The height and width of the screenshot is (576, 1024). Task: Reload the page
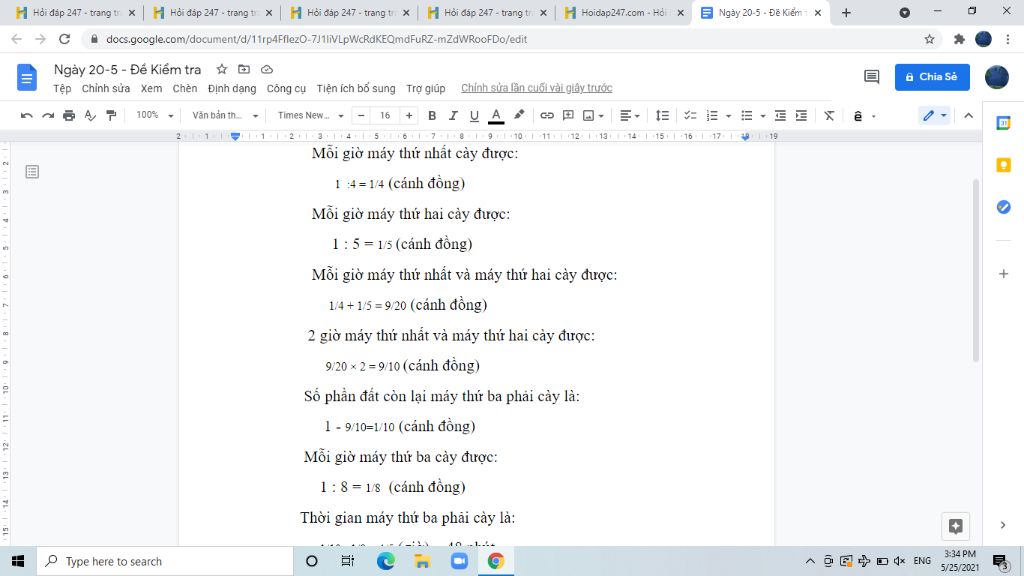64,39
